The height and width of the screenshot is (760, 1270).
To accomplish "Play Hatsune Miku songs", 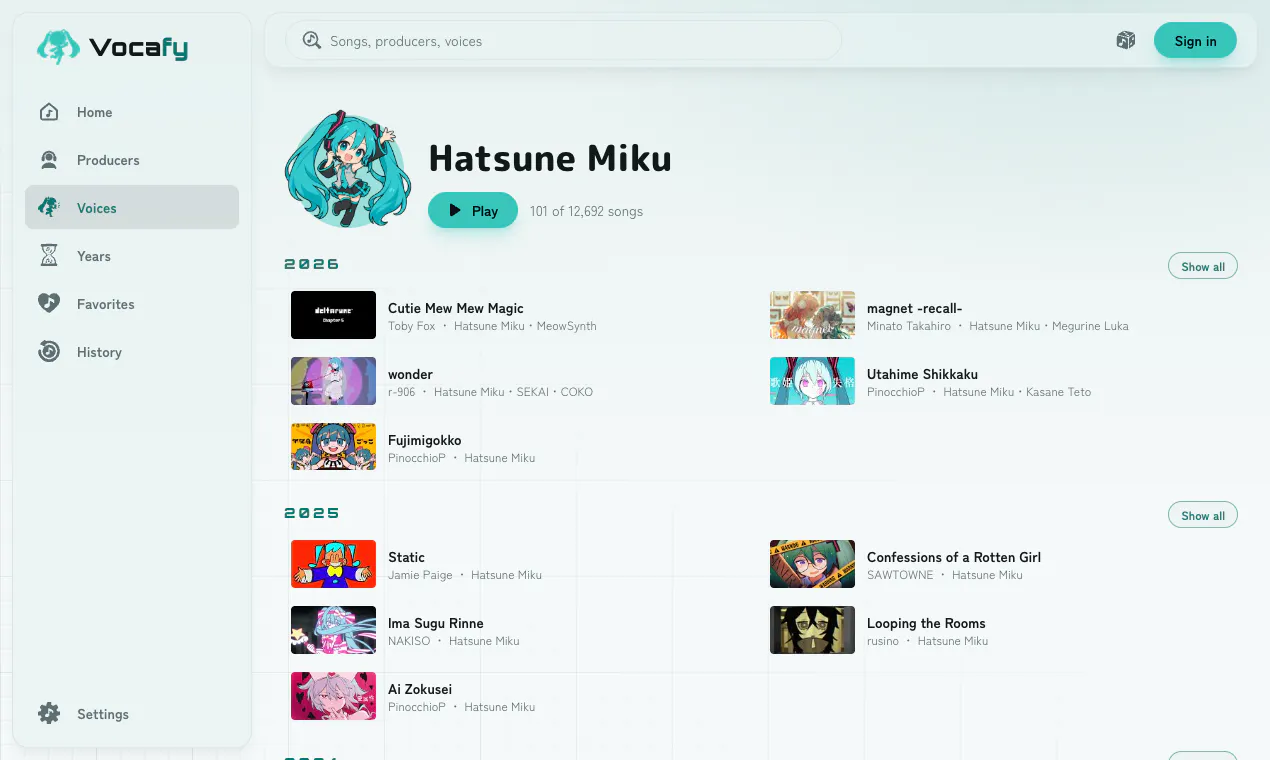I will tap(473, 211).
